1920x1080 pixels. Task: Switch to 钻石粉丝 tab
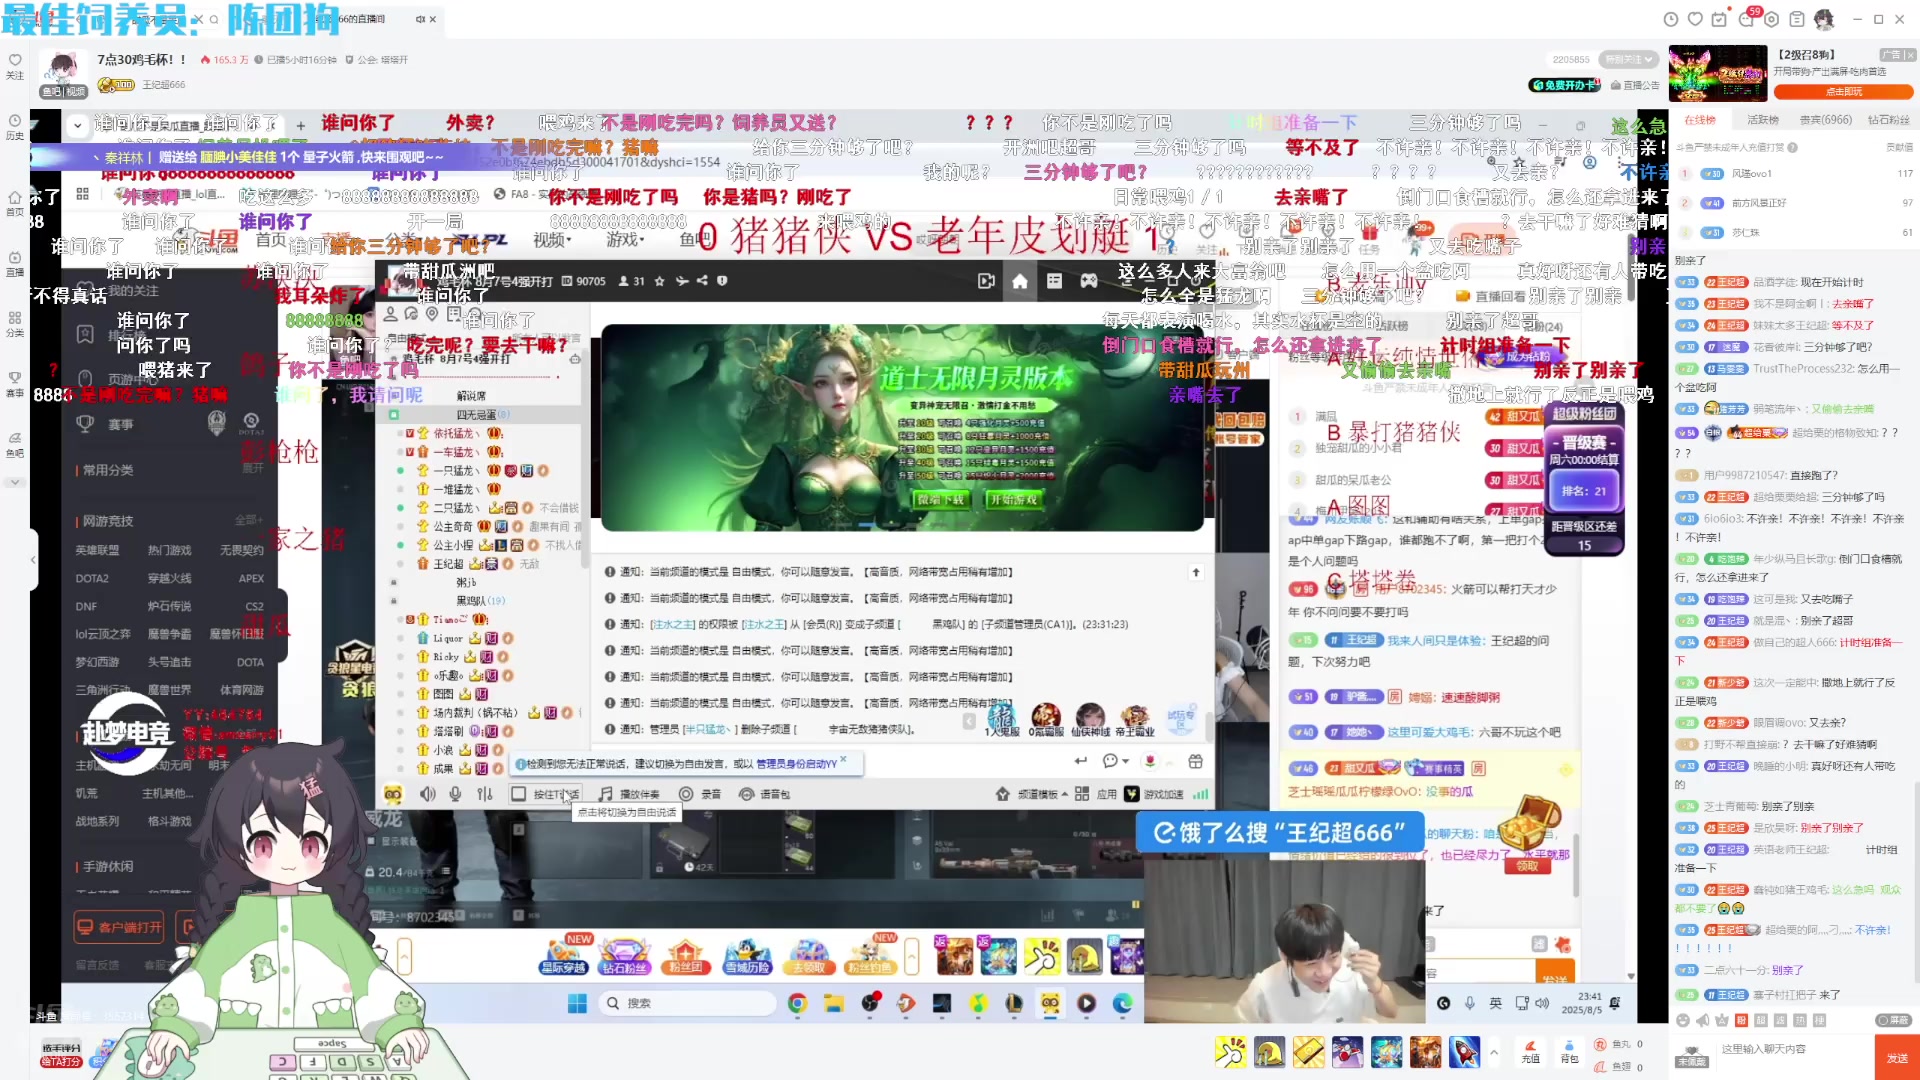[1888, 120]
